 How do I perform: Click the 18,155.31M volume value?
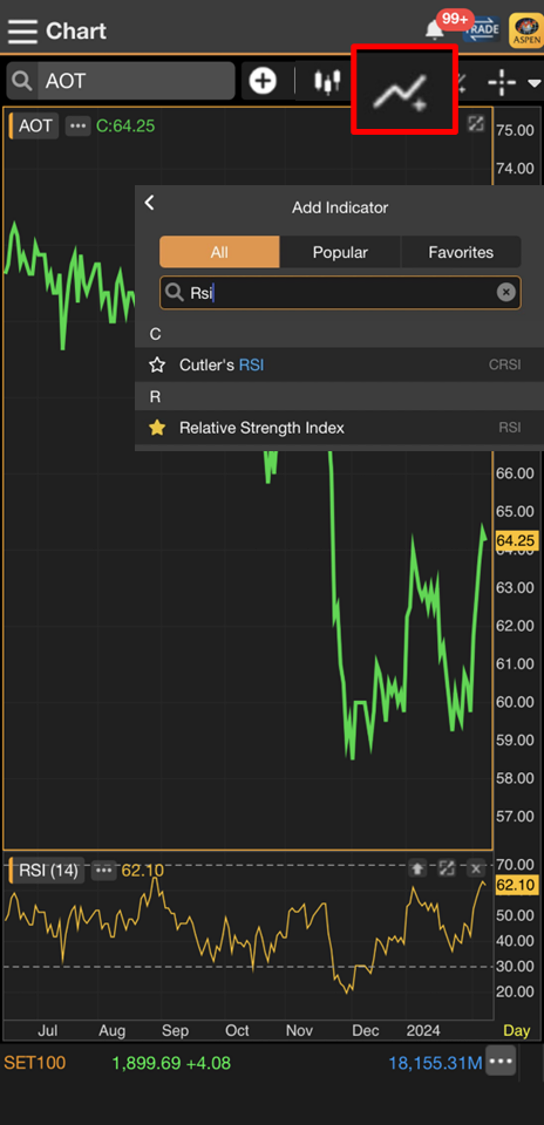pyautogui.click(x=436, y=1063)
